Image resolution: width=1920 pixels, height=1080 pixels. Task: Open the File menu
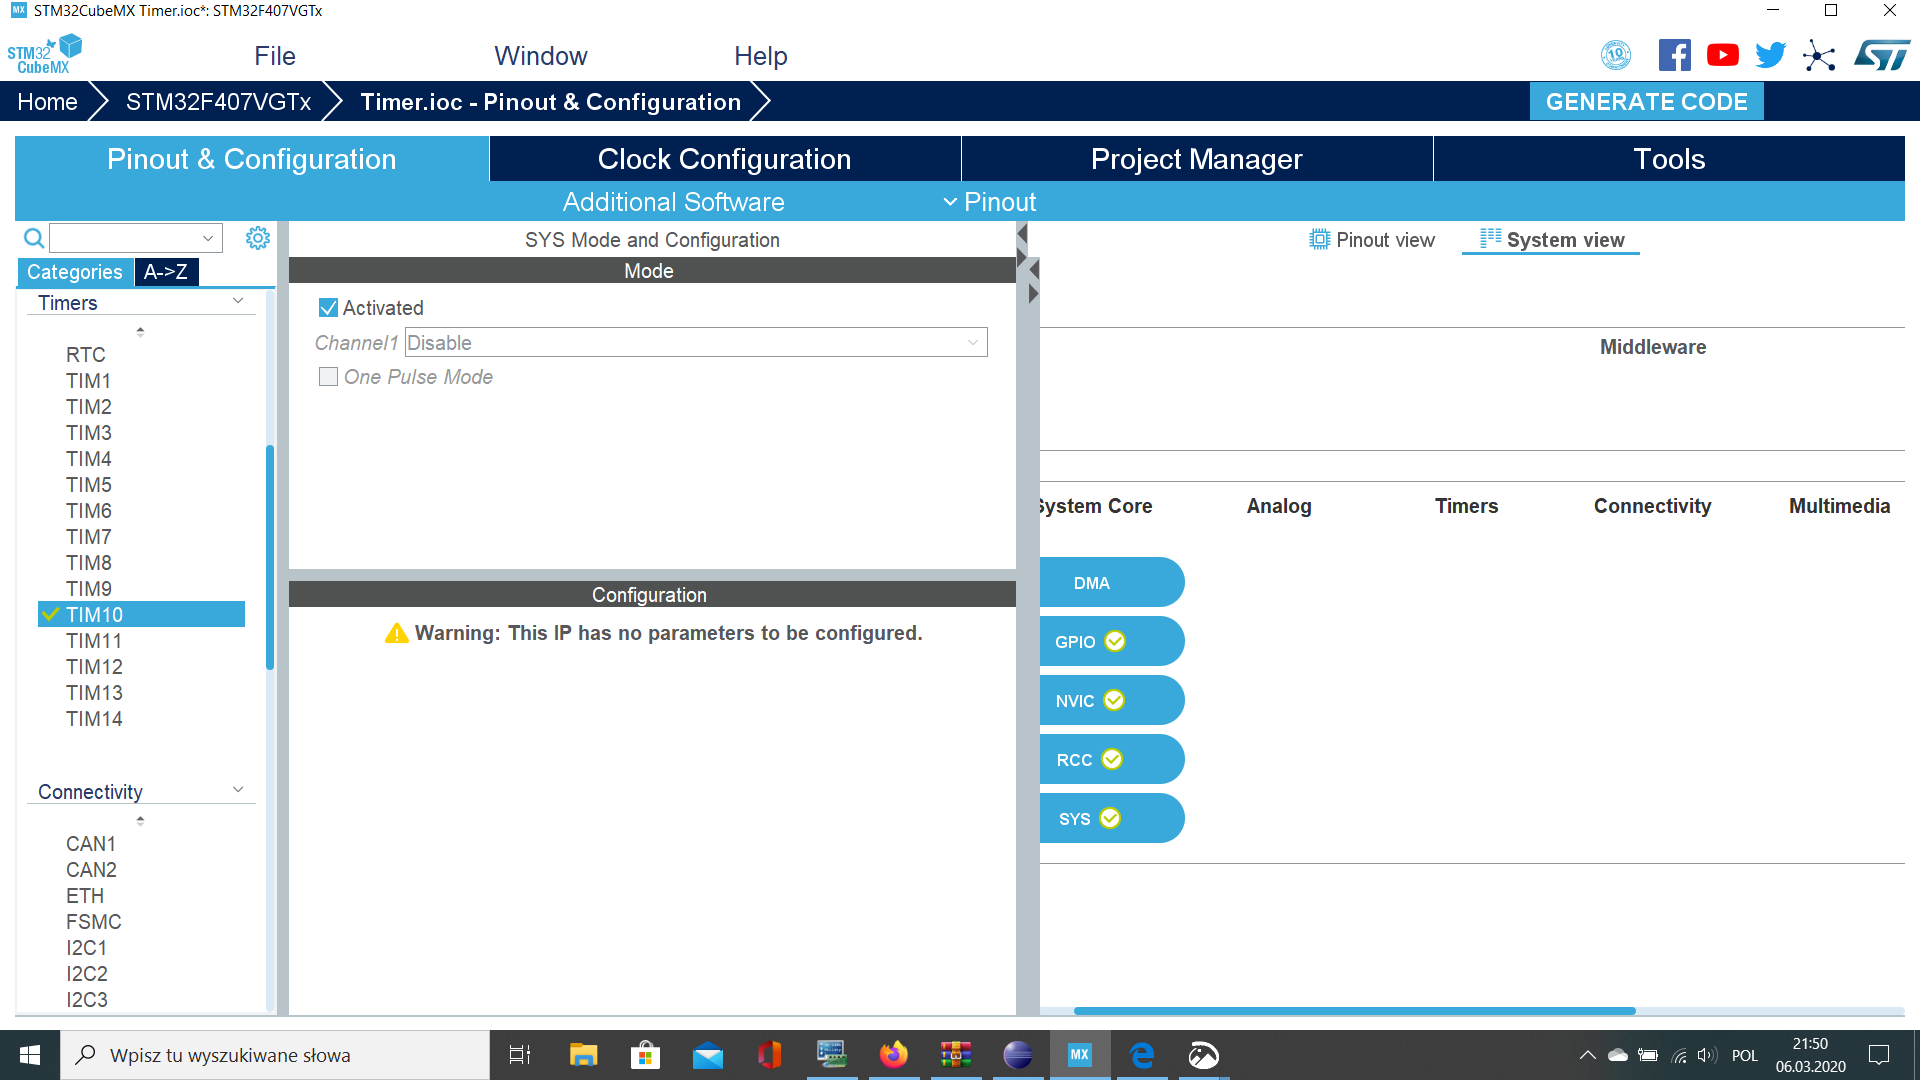(275, 56)
